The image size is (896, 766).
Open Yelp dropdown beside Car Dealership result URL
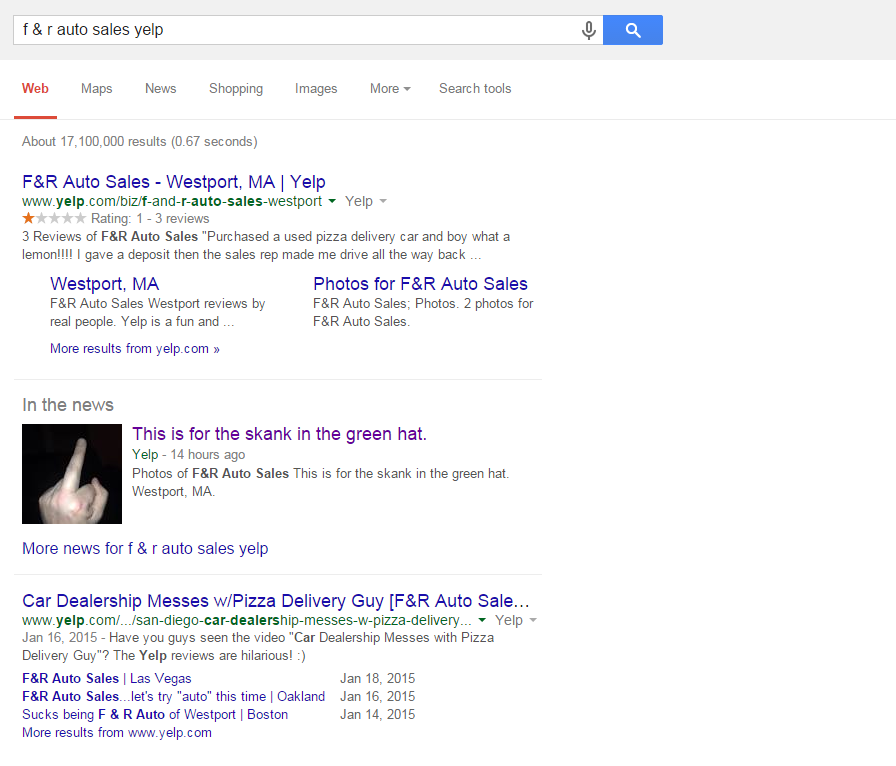coord(515,620)
